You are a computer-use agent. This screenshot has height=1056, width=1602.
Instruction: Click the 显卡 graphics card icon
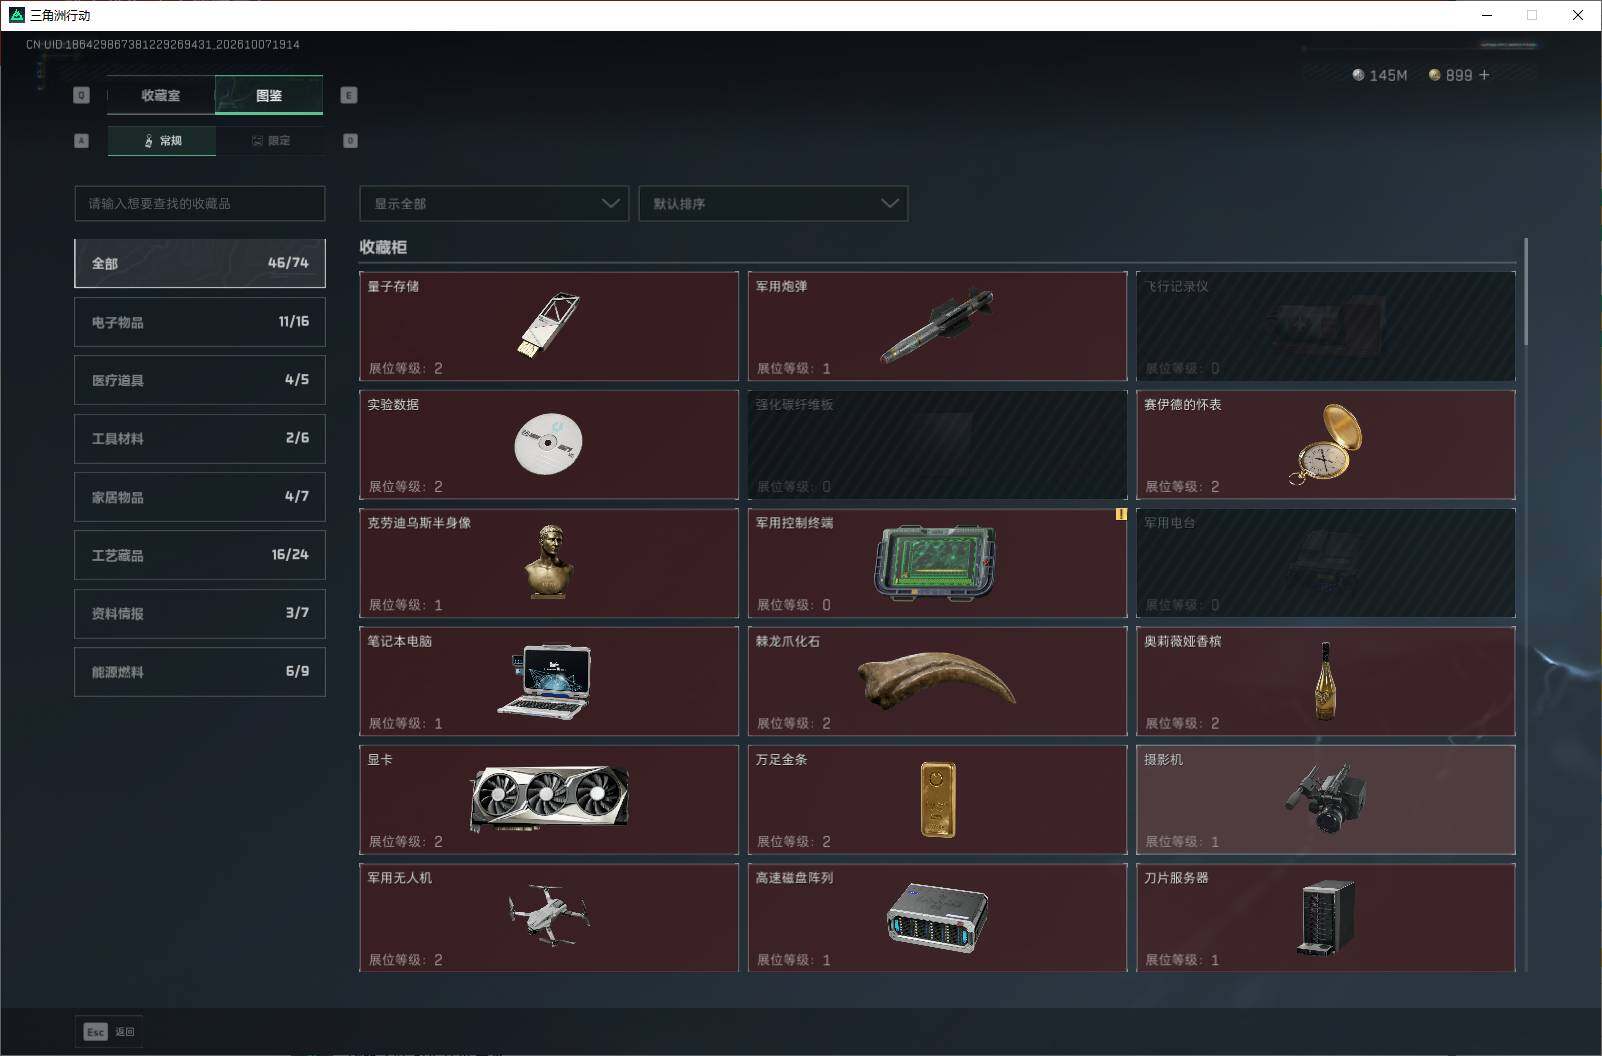(x=548, y=799)
